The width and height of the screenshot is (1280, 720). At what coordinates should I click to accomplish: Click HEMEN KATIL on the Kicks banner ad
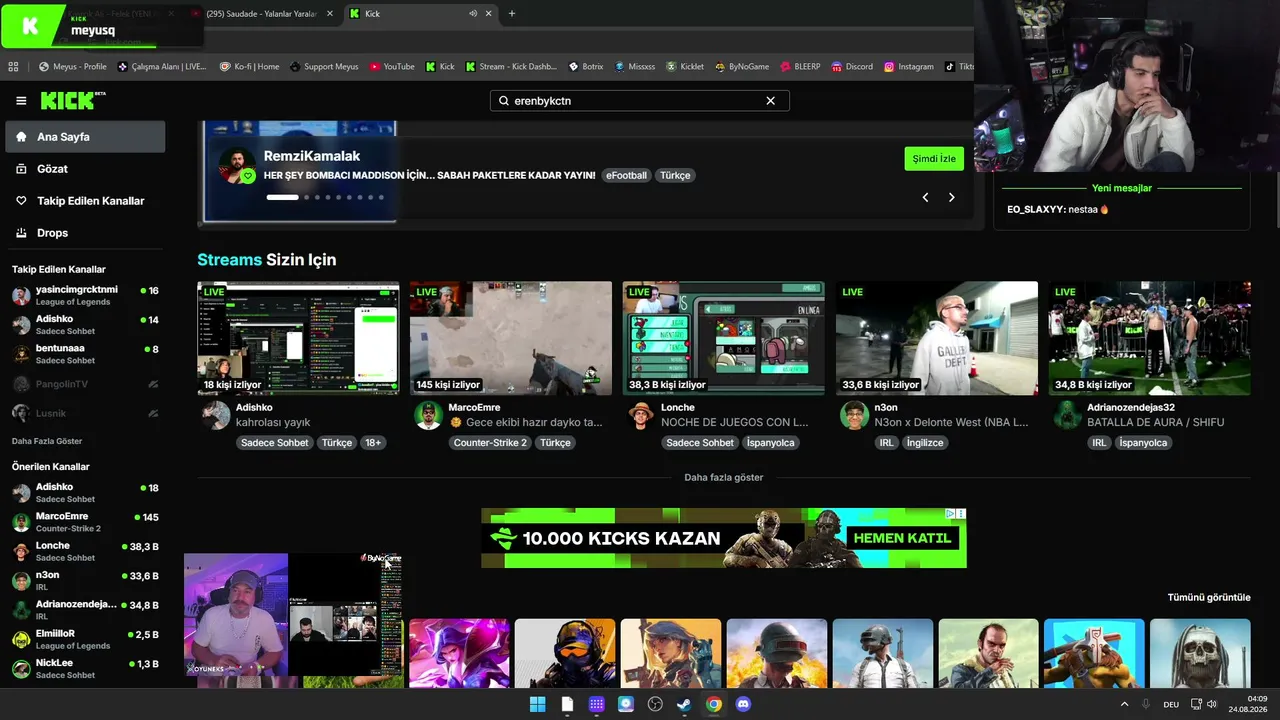902,538
